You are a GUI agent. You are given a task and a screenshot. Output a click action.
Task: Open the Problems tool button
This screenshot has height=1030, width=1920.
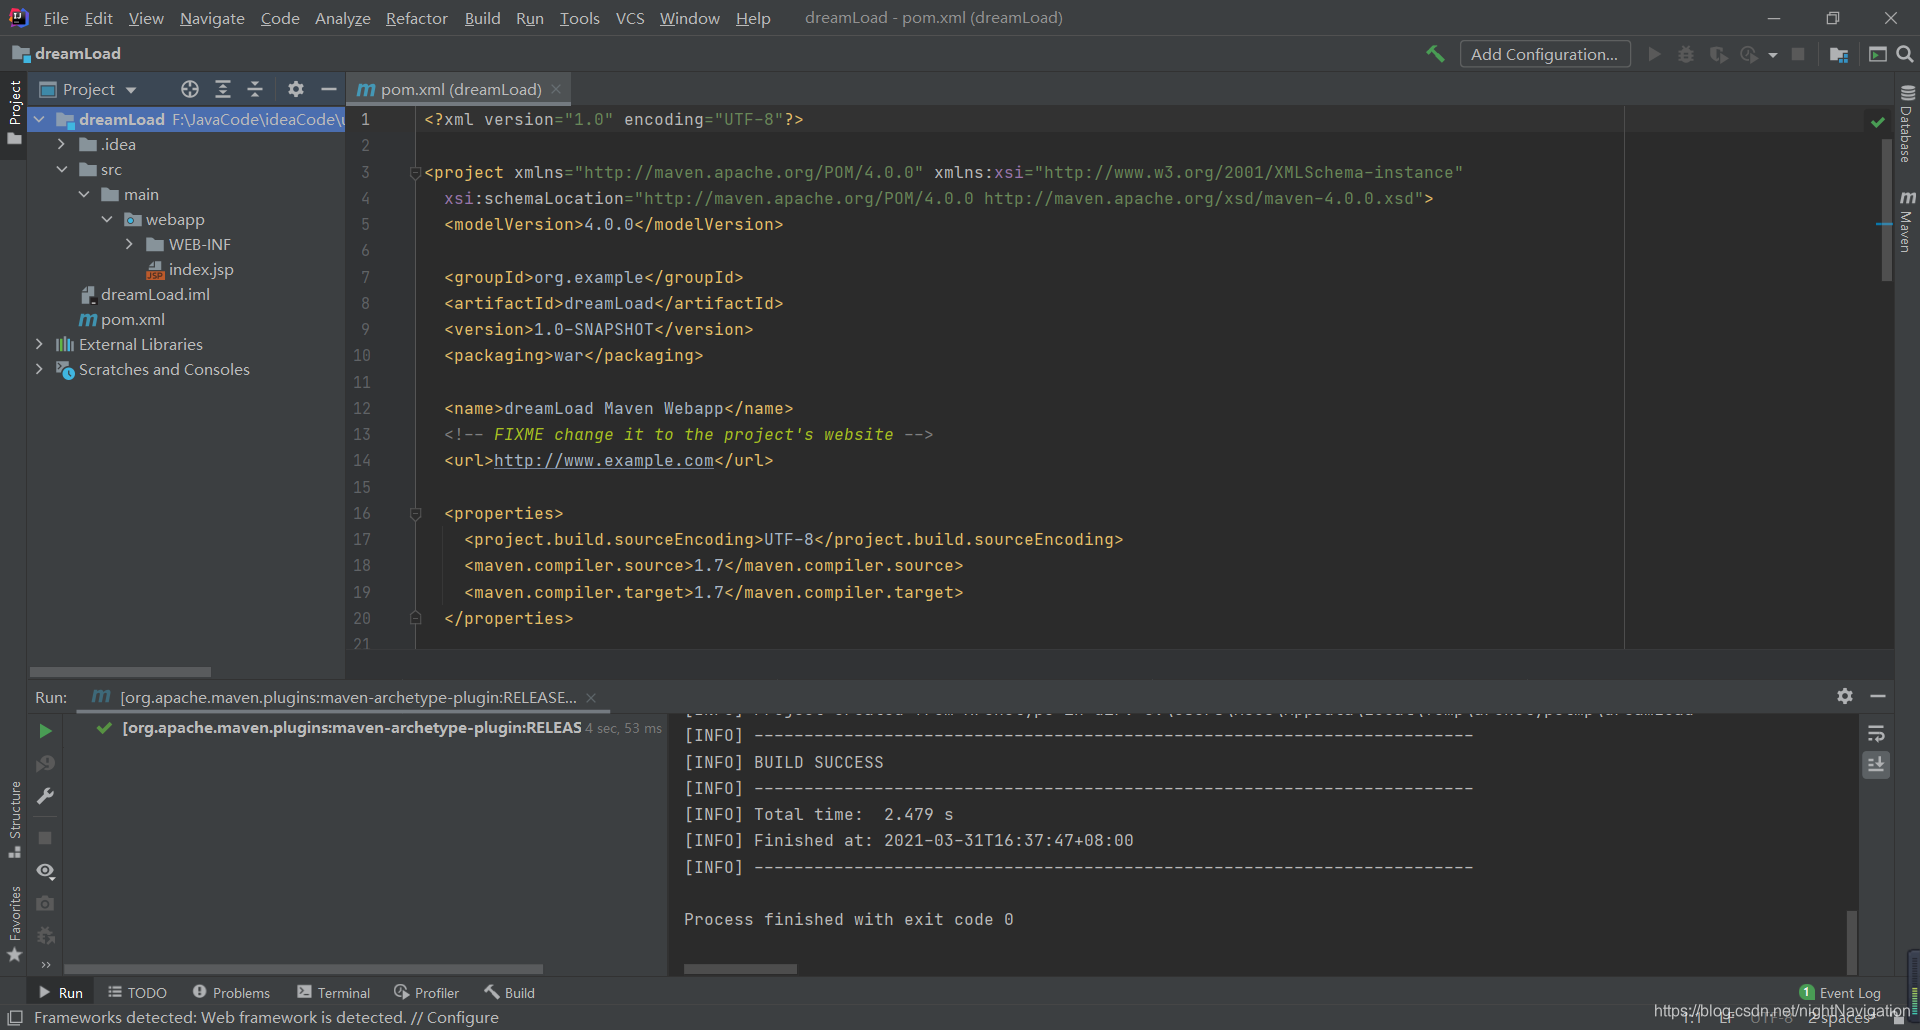click(x=231, y=993)
